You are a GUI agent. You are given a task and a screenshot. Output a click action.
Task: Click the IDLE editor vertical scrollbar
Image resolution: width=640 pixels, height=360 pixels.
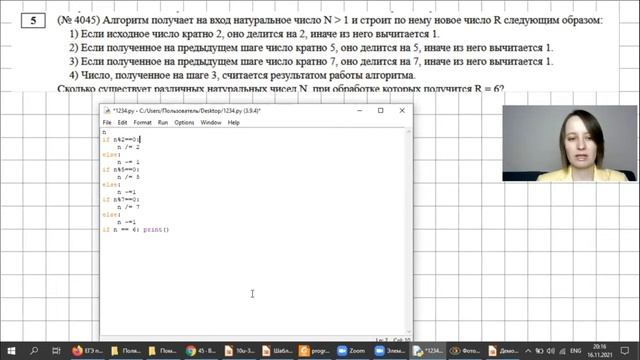[409, 231]
